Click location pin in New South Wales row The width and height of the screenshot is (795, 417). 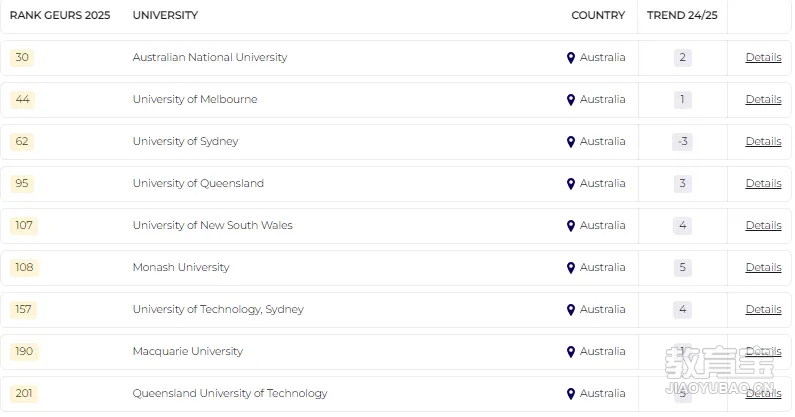(570, 226)
